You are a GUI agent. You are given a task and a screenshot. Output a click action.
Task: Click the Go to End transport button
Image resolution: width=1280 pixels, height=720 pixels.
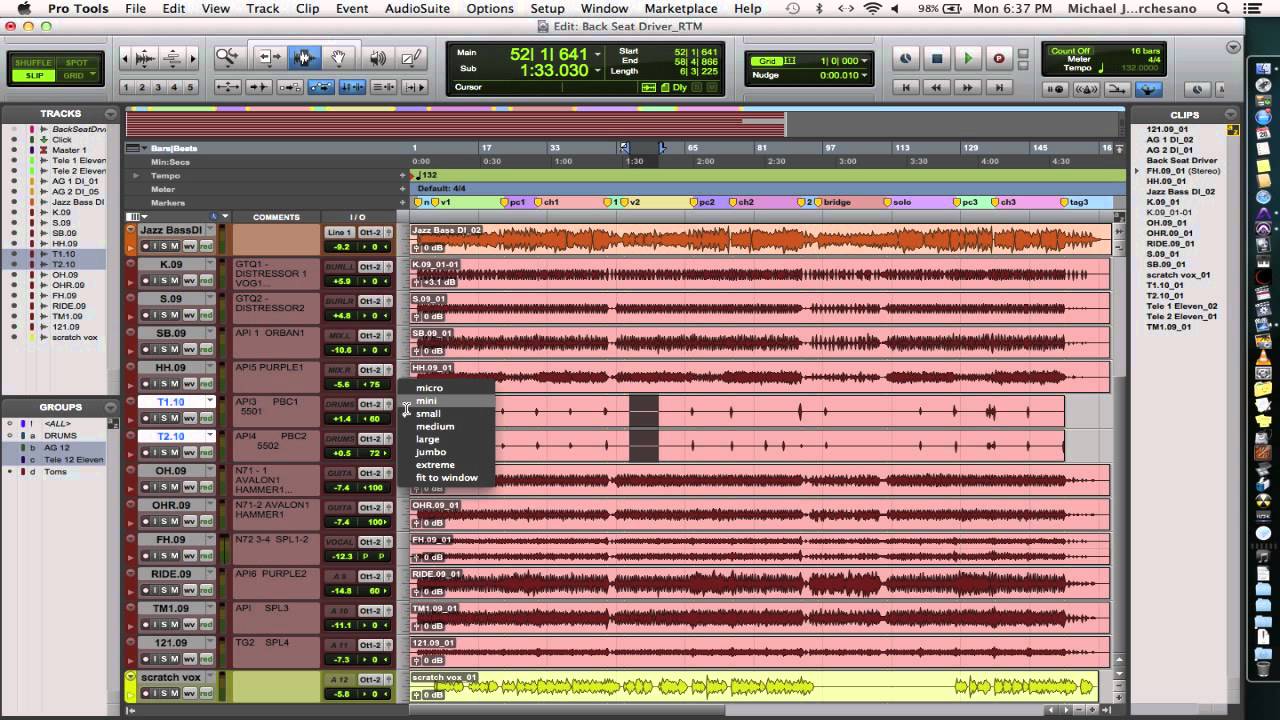999,88
